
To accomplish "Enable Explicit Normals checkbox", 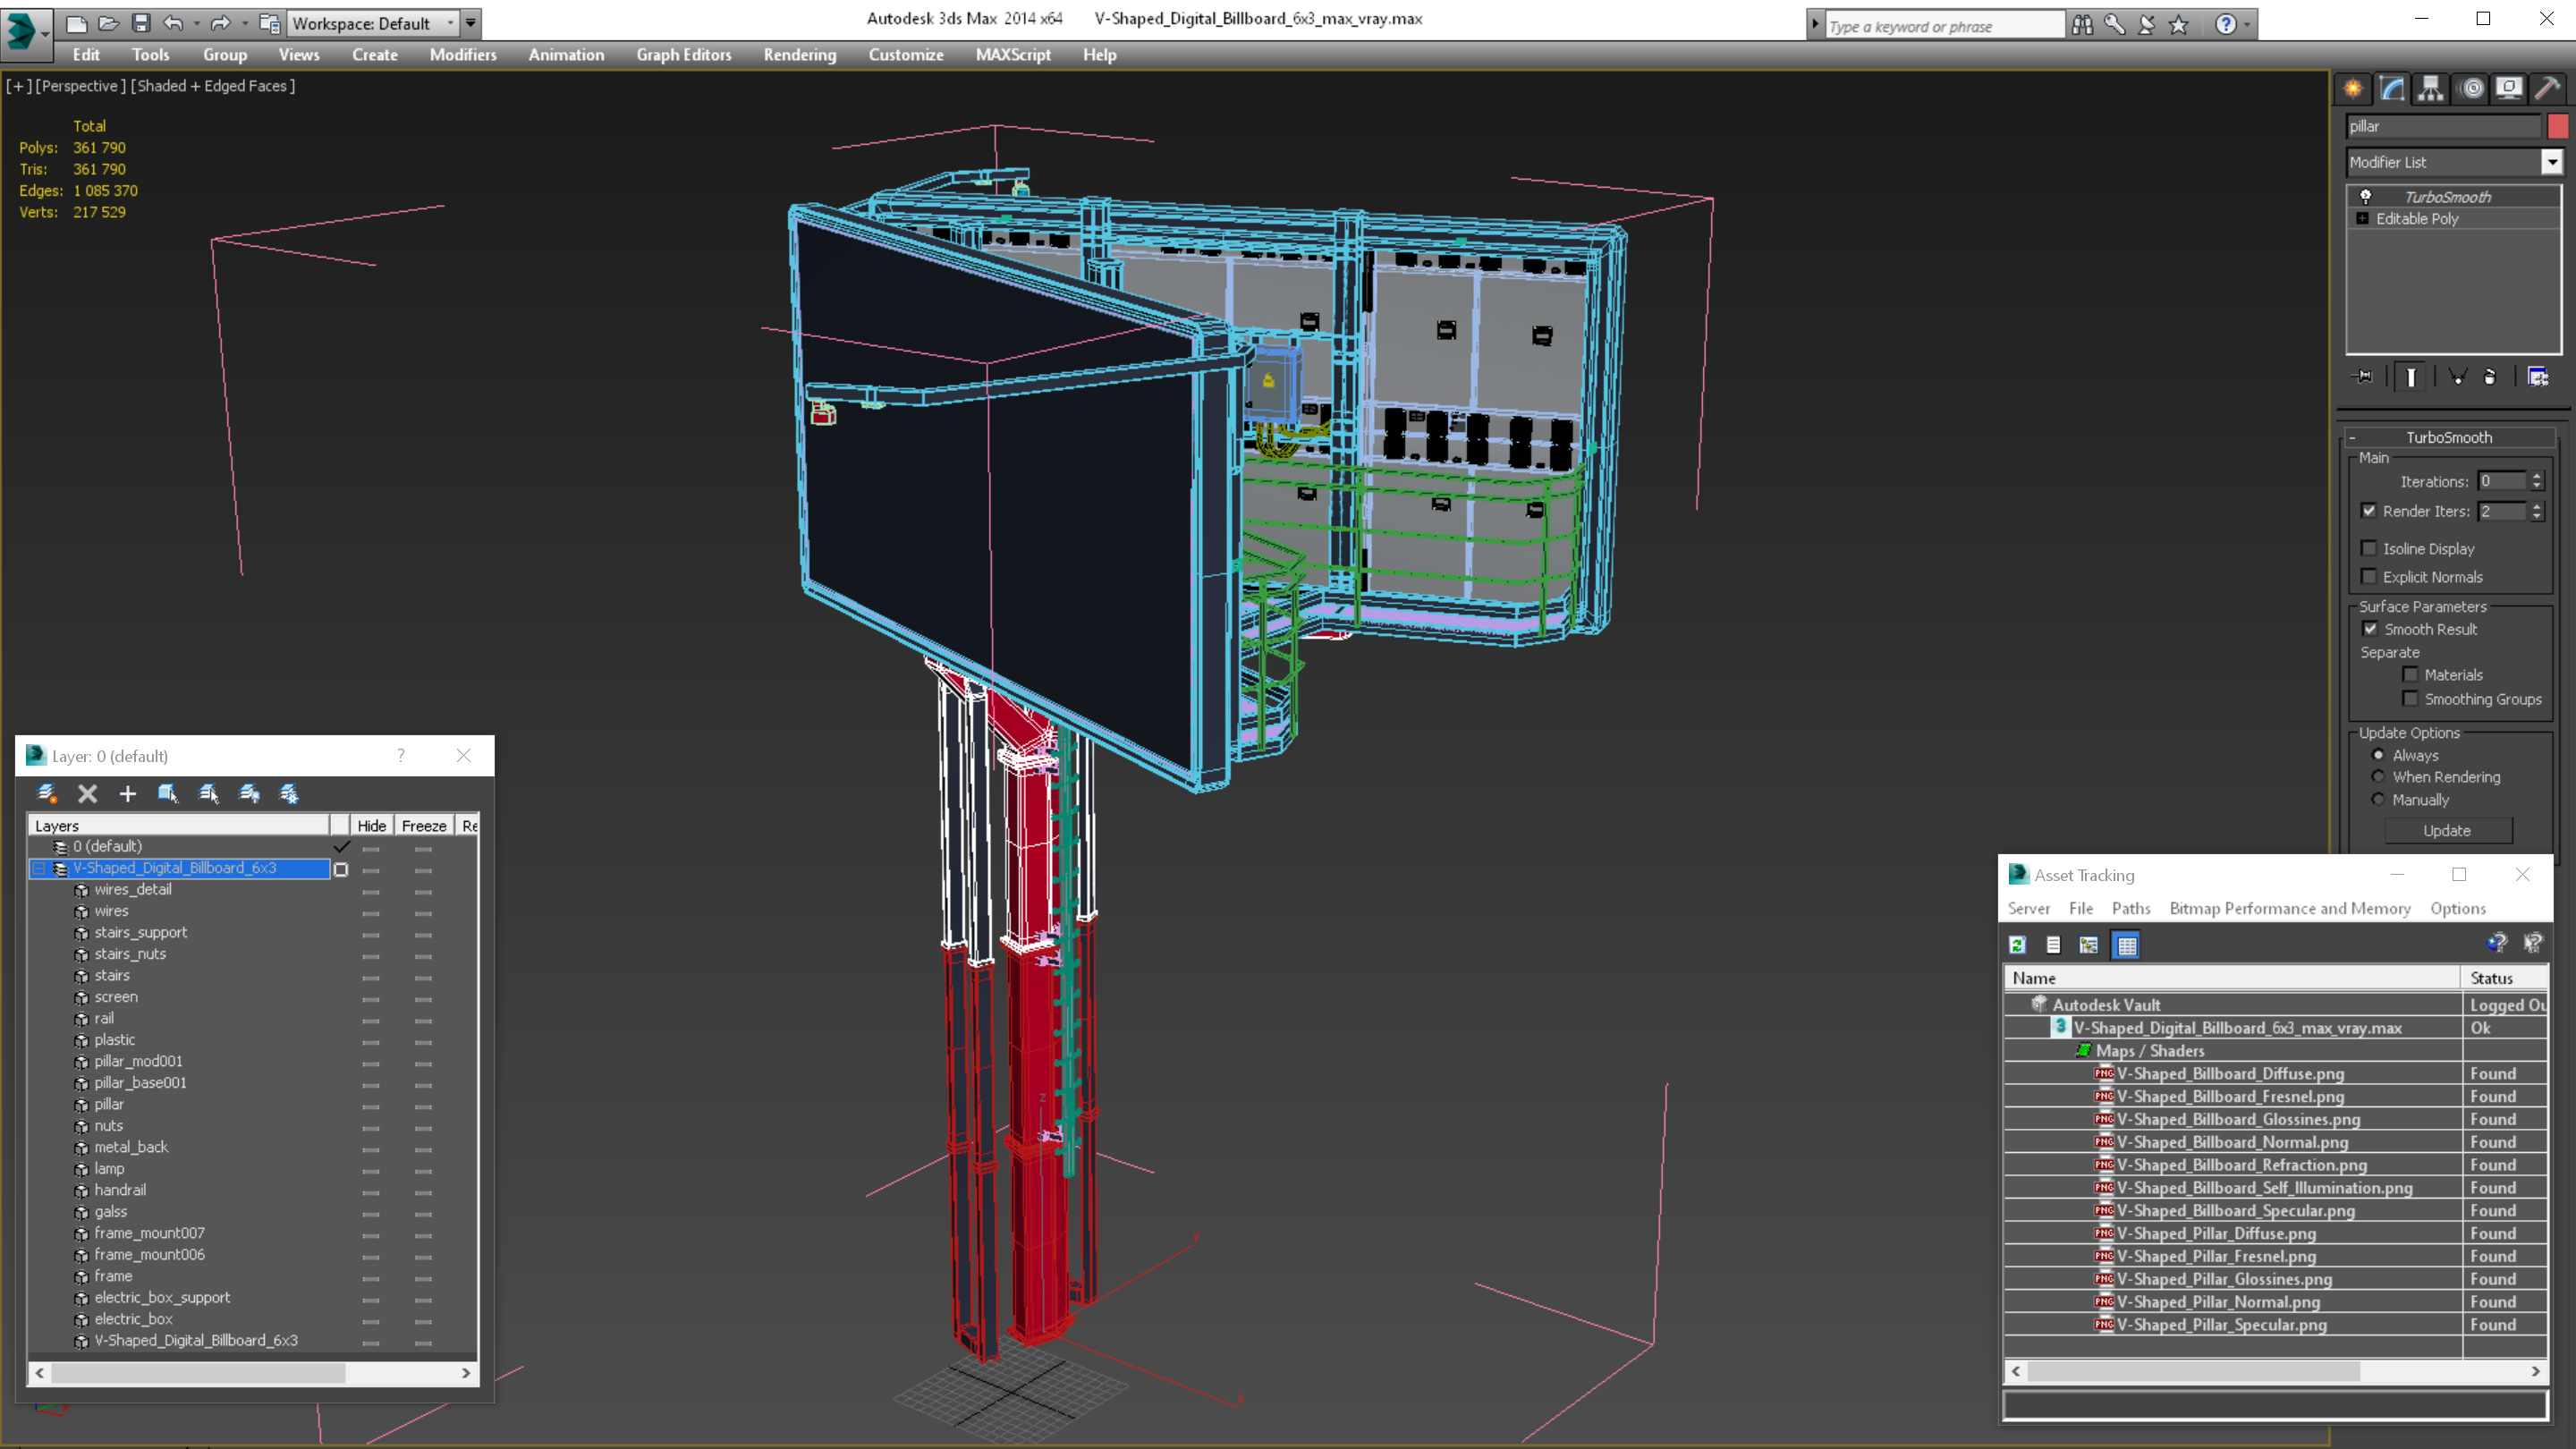I will click(2369, 576).
